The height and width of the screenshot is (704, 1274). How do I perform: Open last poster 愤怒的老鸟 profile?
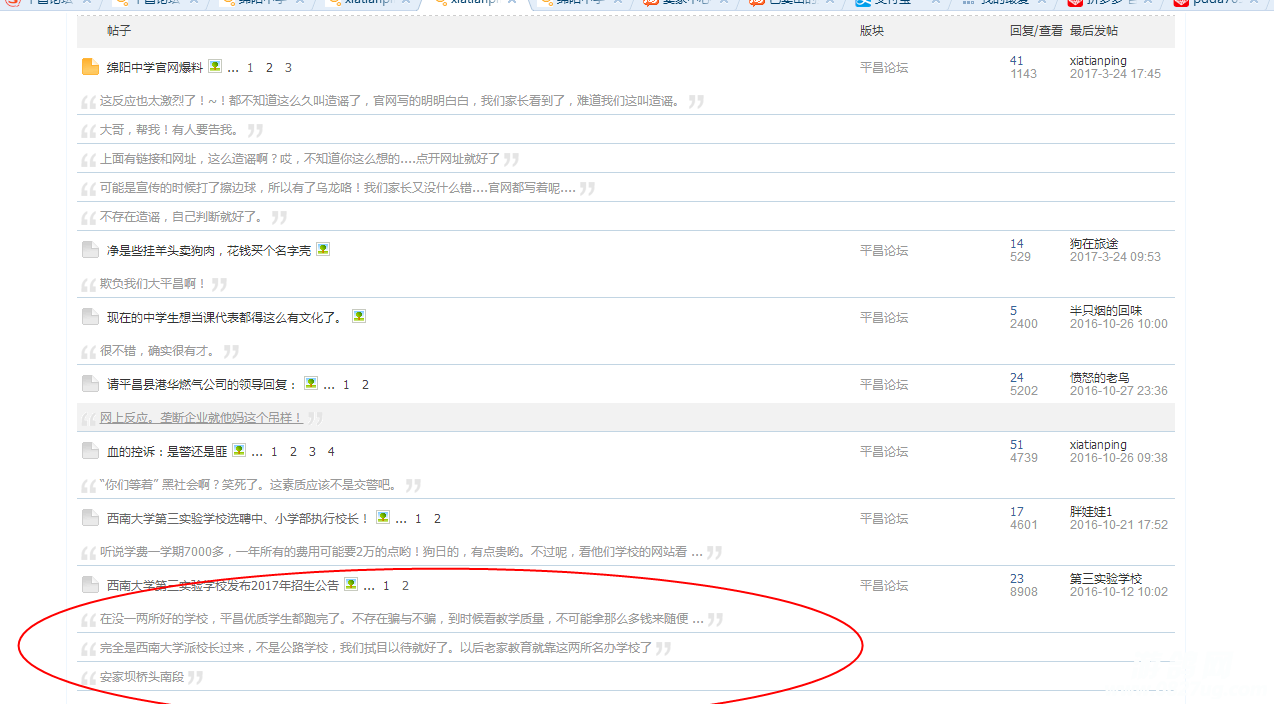coord(1099,378)
